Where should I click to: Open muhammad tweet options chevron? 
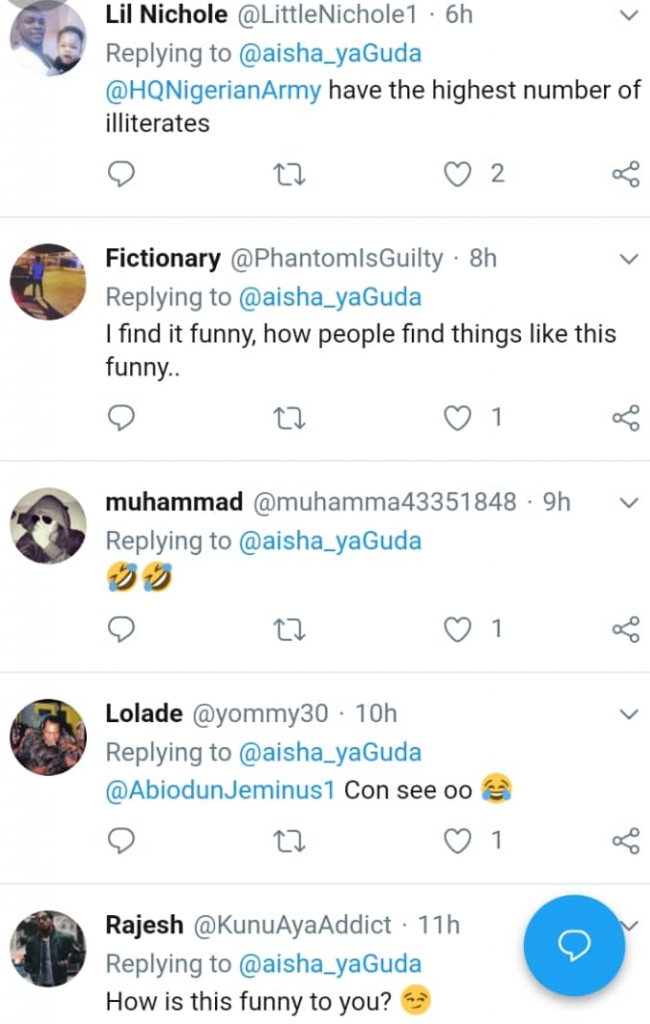629,502
